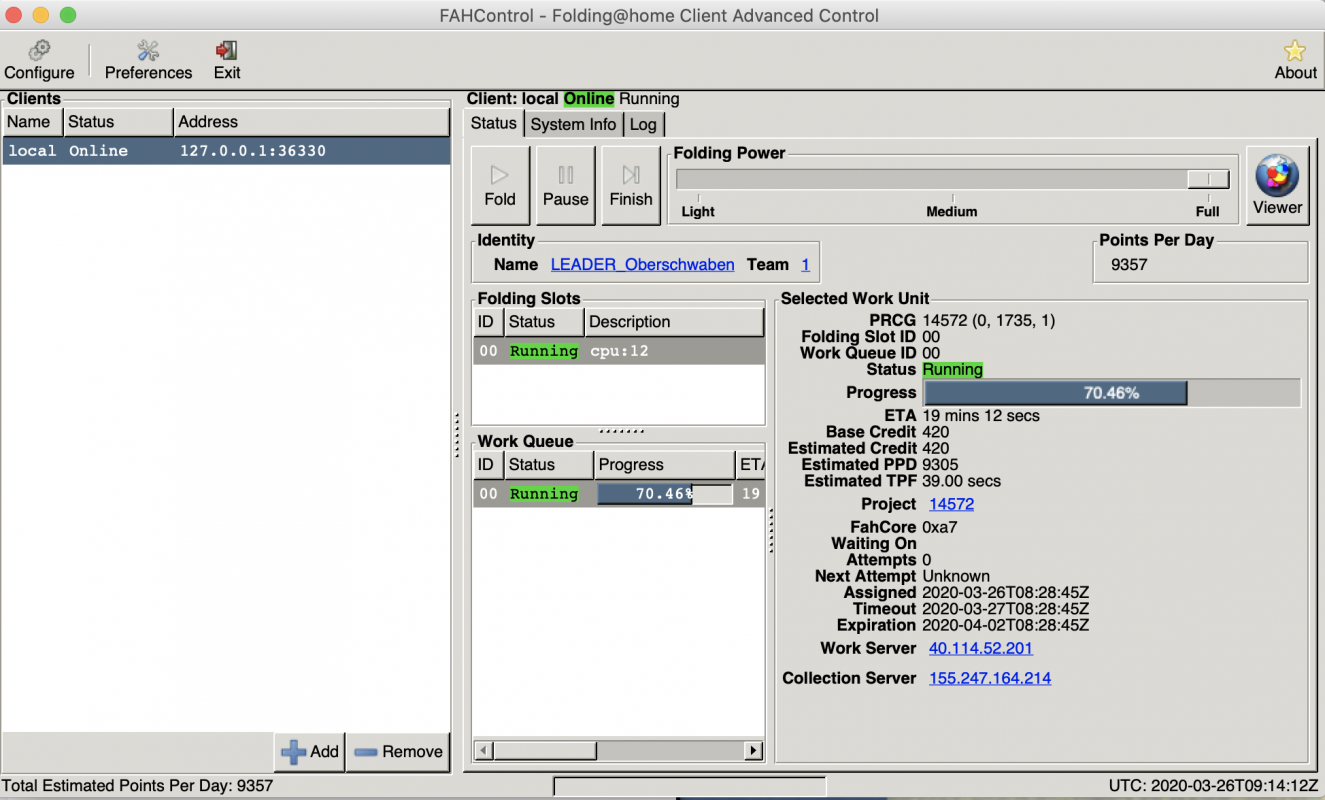Pause folding with the Pause button
The width and height of the screenshot is (1325, 800).
pyautogui.click(x=565, y=186)
